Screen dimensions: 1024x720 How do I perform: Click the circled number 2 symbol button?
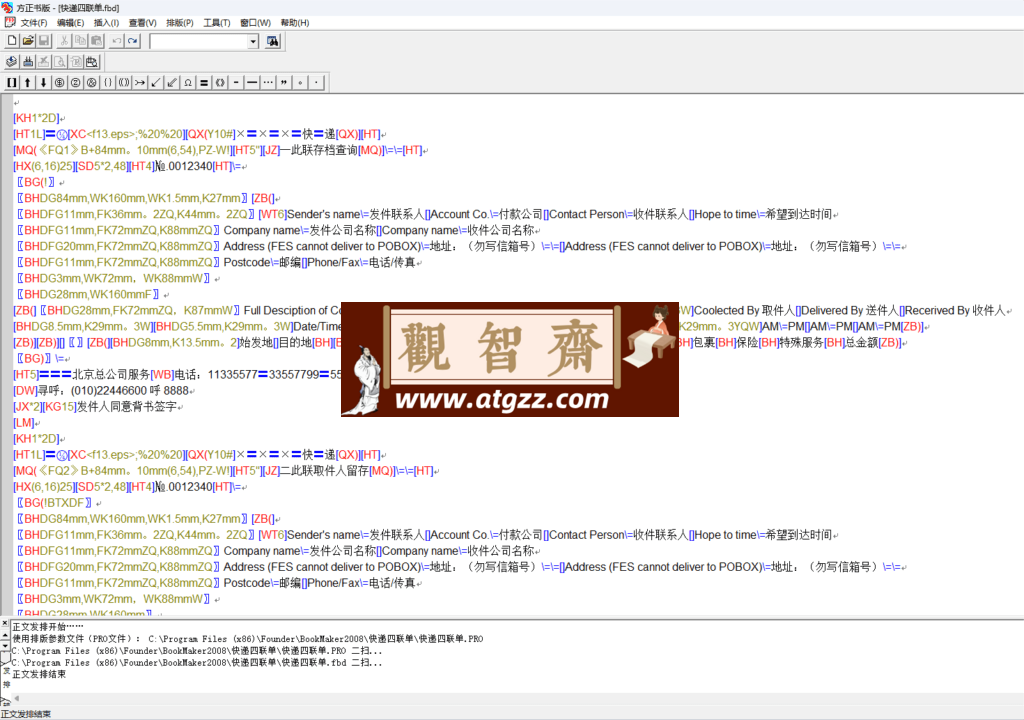tap(76, 82)
